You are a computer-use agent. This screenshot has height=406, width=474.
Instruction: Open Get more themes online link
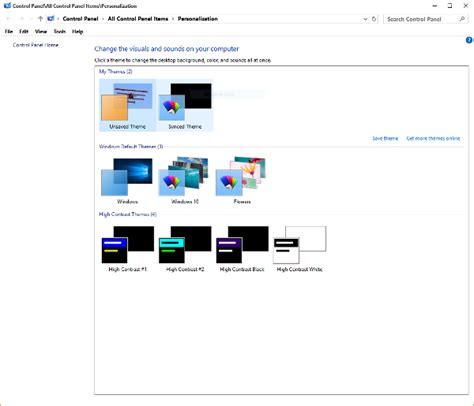click(433, 138)
